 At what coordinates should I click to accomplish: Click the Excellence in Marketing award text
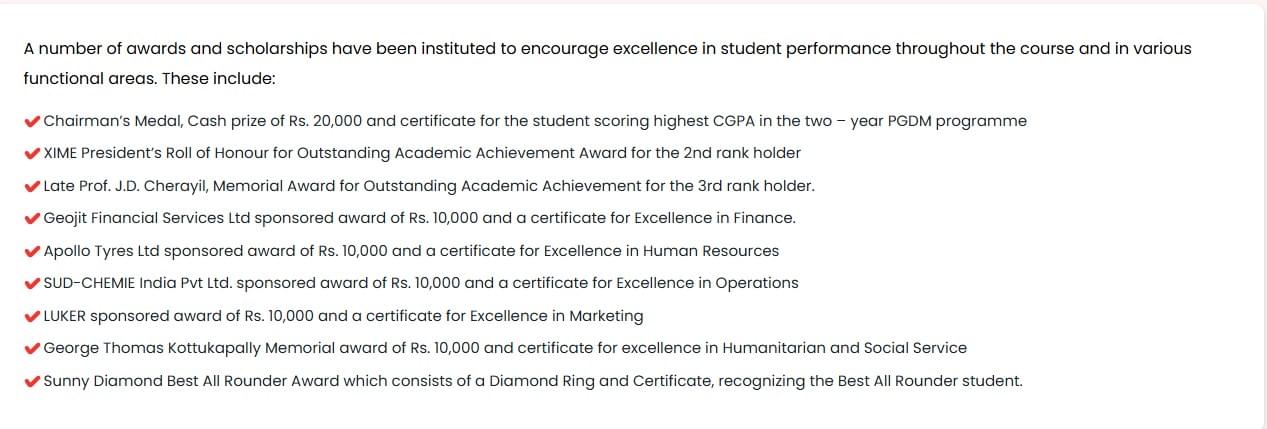343,316
